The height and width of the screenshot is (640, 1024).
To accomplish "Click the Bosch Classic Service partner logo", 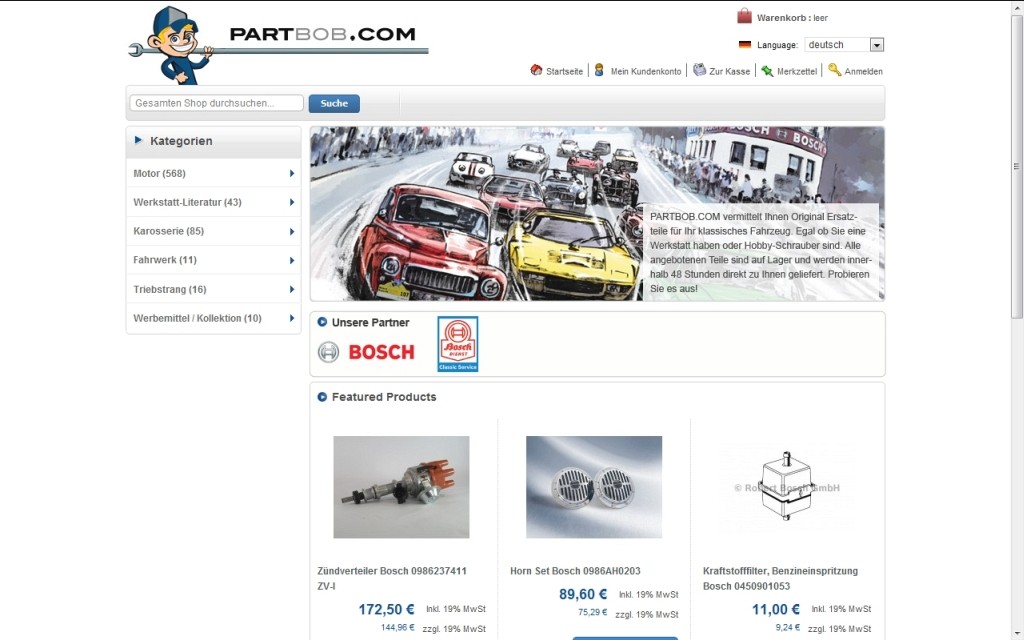I will pyautogui.click(x=458, y=344).
